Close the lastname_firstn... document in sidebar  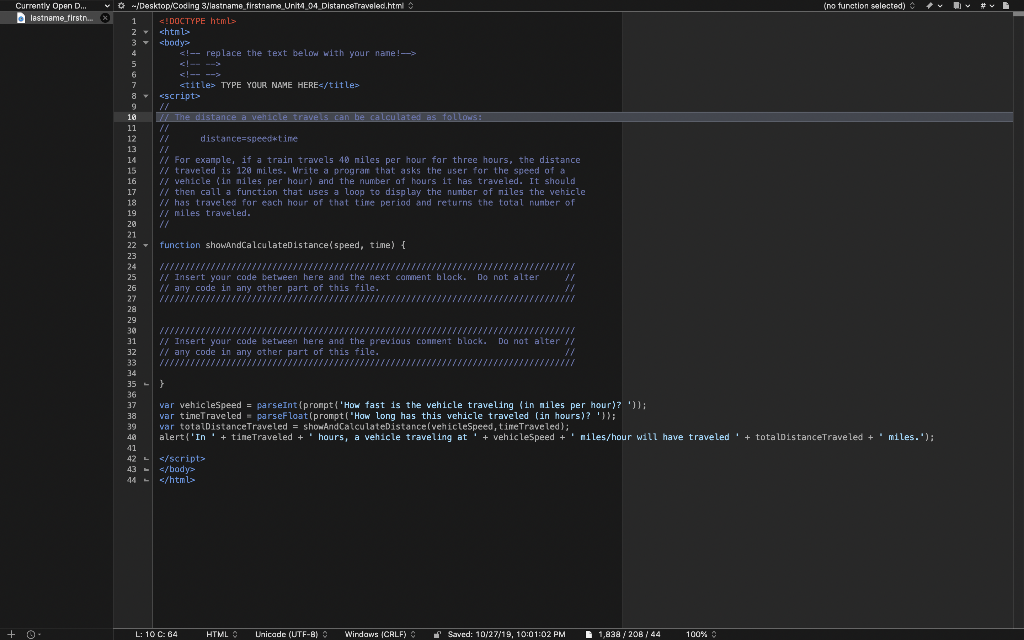(x=105, y=18)
